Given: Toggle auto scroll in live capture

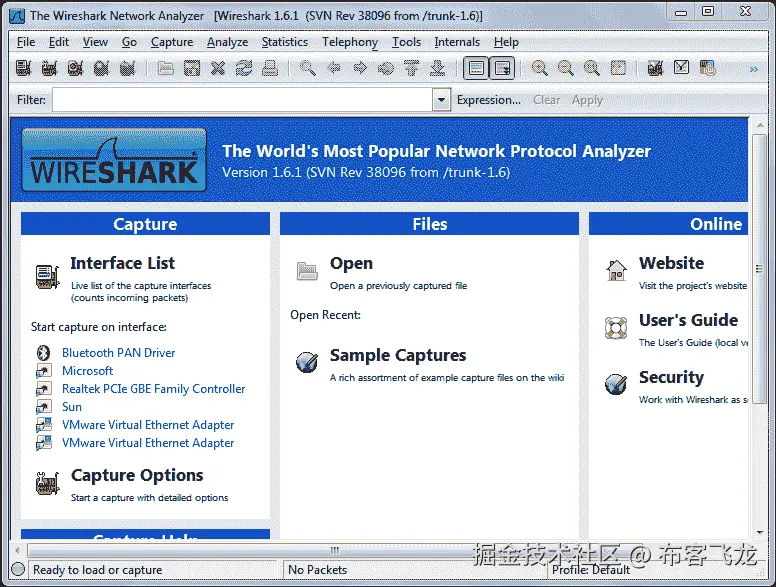Looking at the screenshot, I should tap(502, 68).
